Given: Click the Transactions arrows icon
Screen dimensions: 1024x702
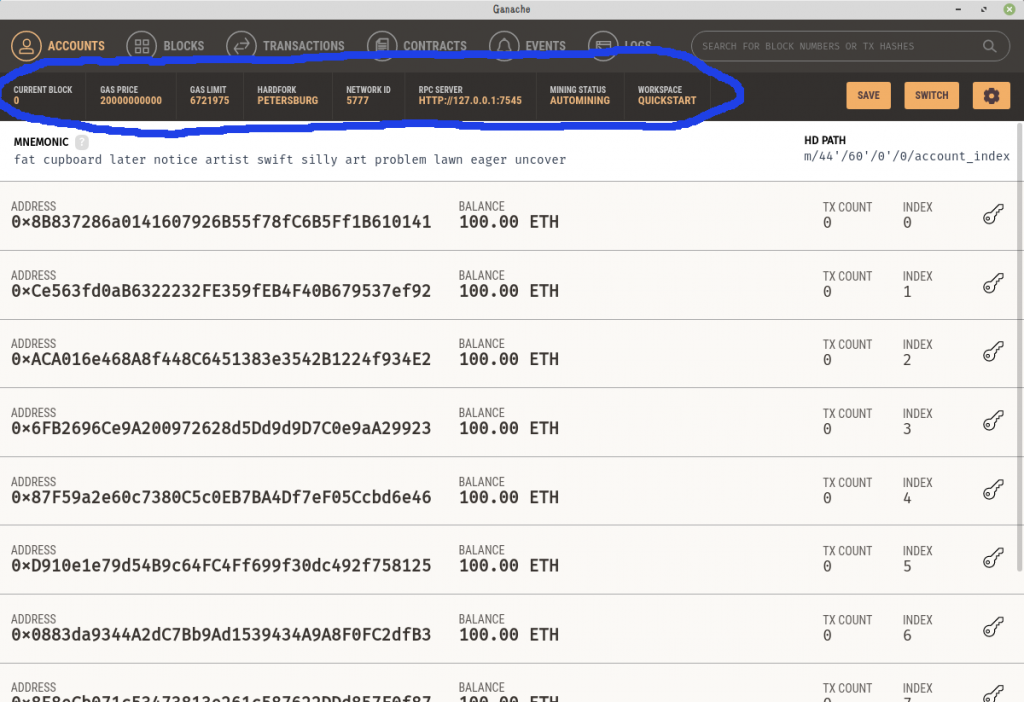Looking at the screenshot, I should click(x=242, y=46).
